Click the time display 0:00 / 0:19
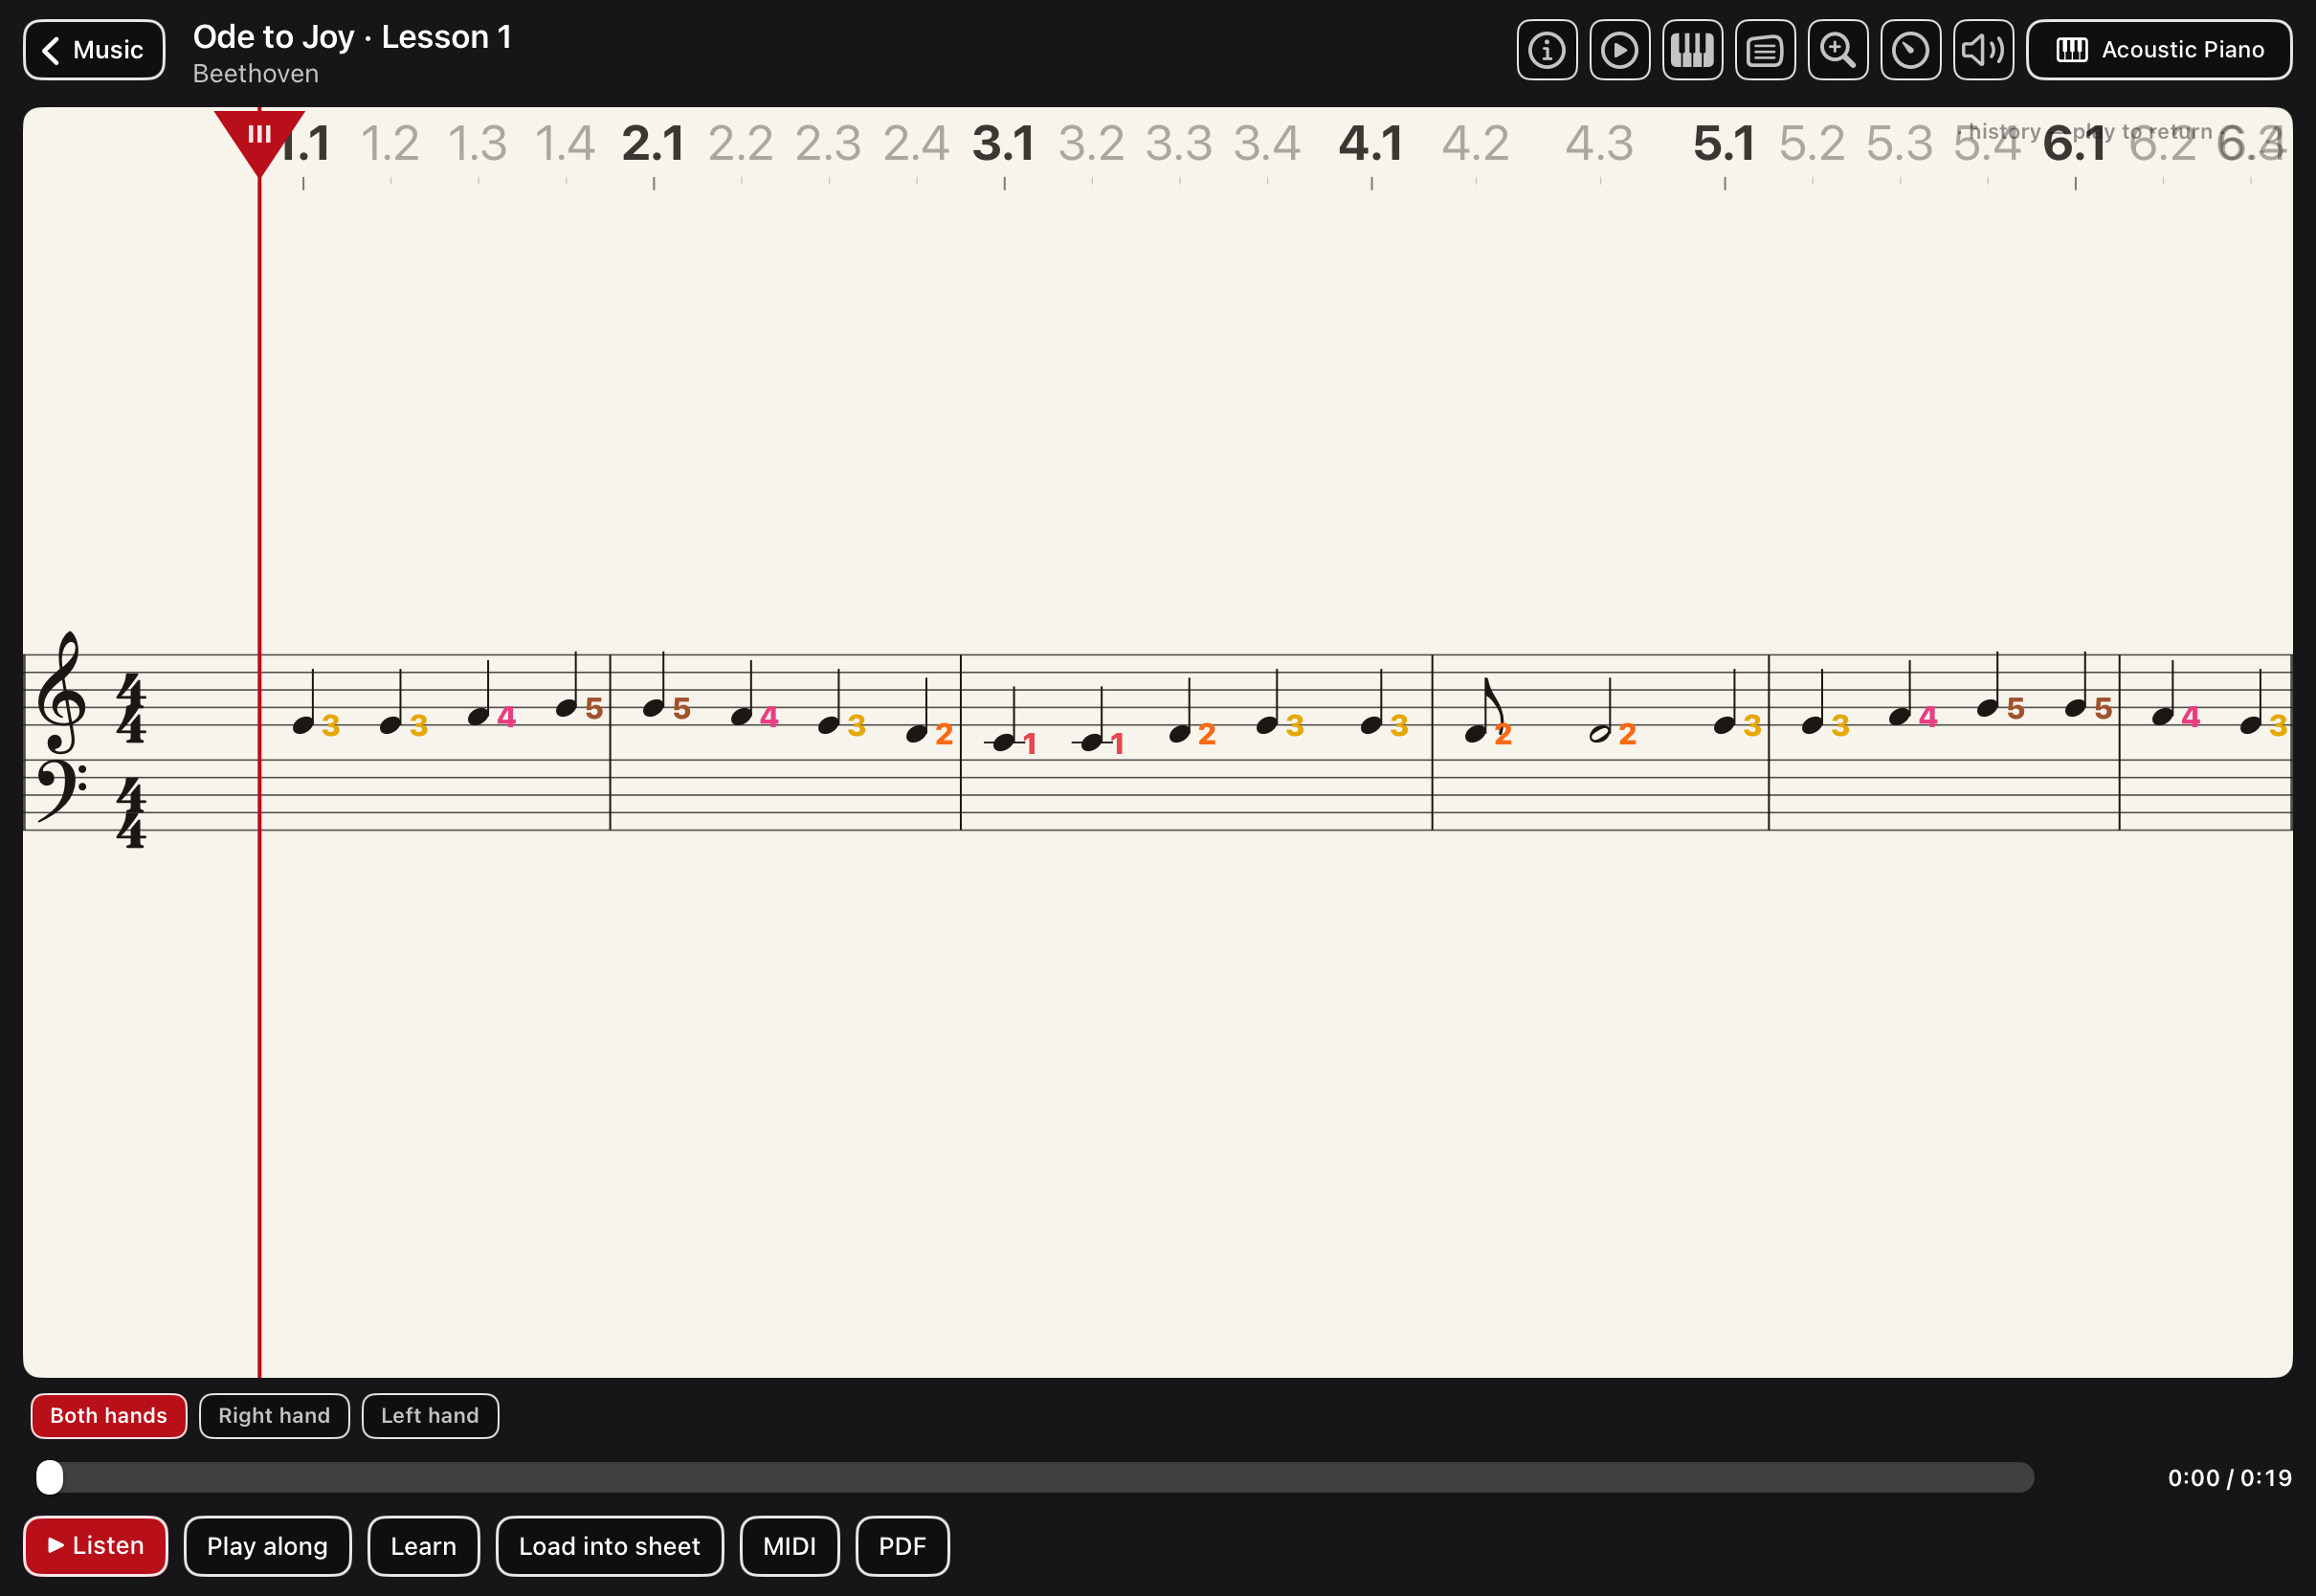This screenshot has height=1596, width=2316. (x=2229, y=1478)
